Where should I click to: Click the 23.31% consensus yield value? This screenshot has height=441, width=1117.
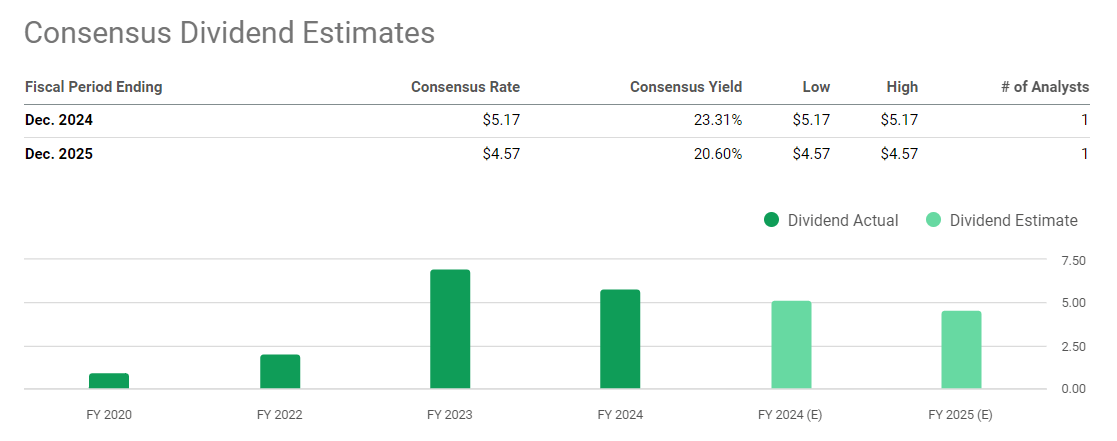pos(715,120)
